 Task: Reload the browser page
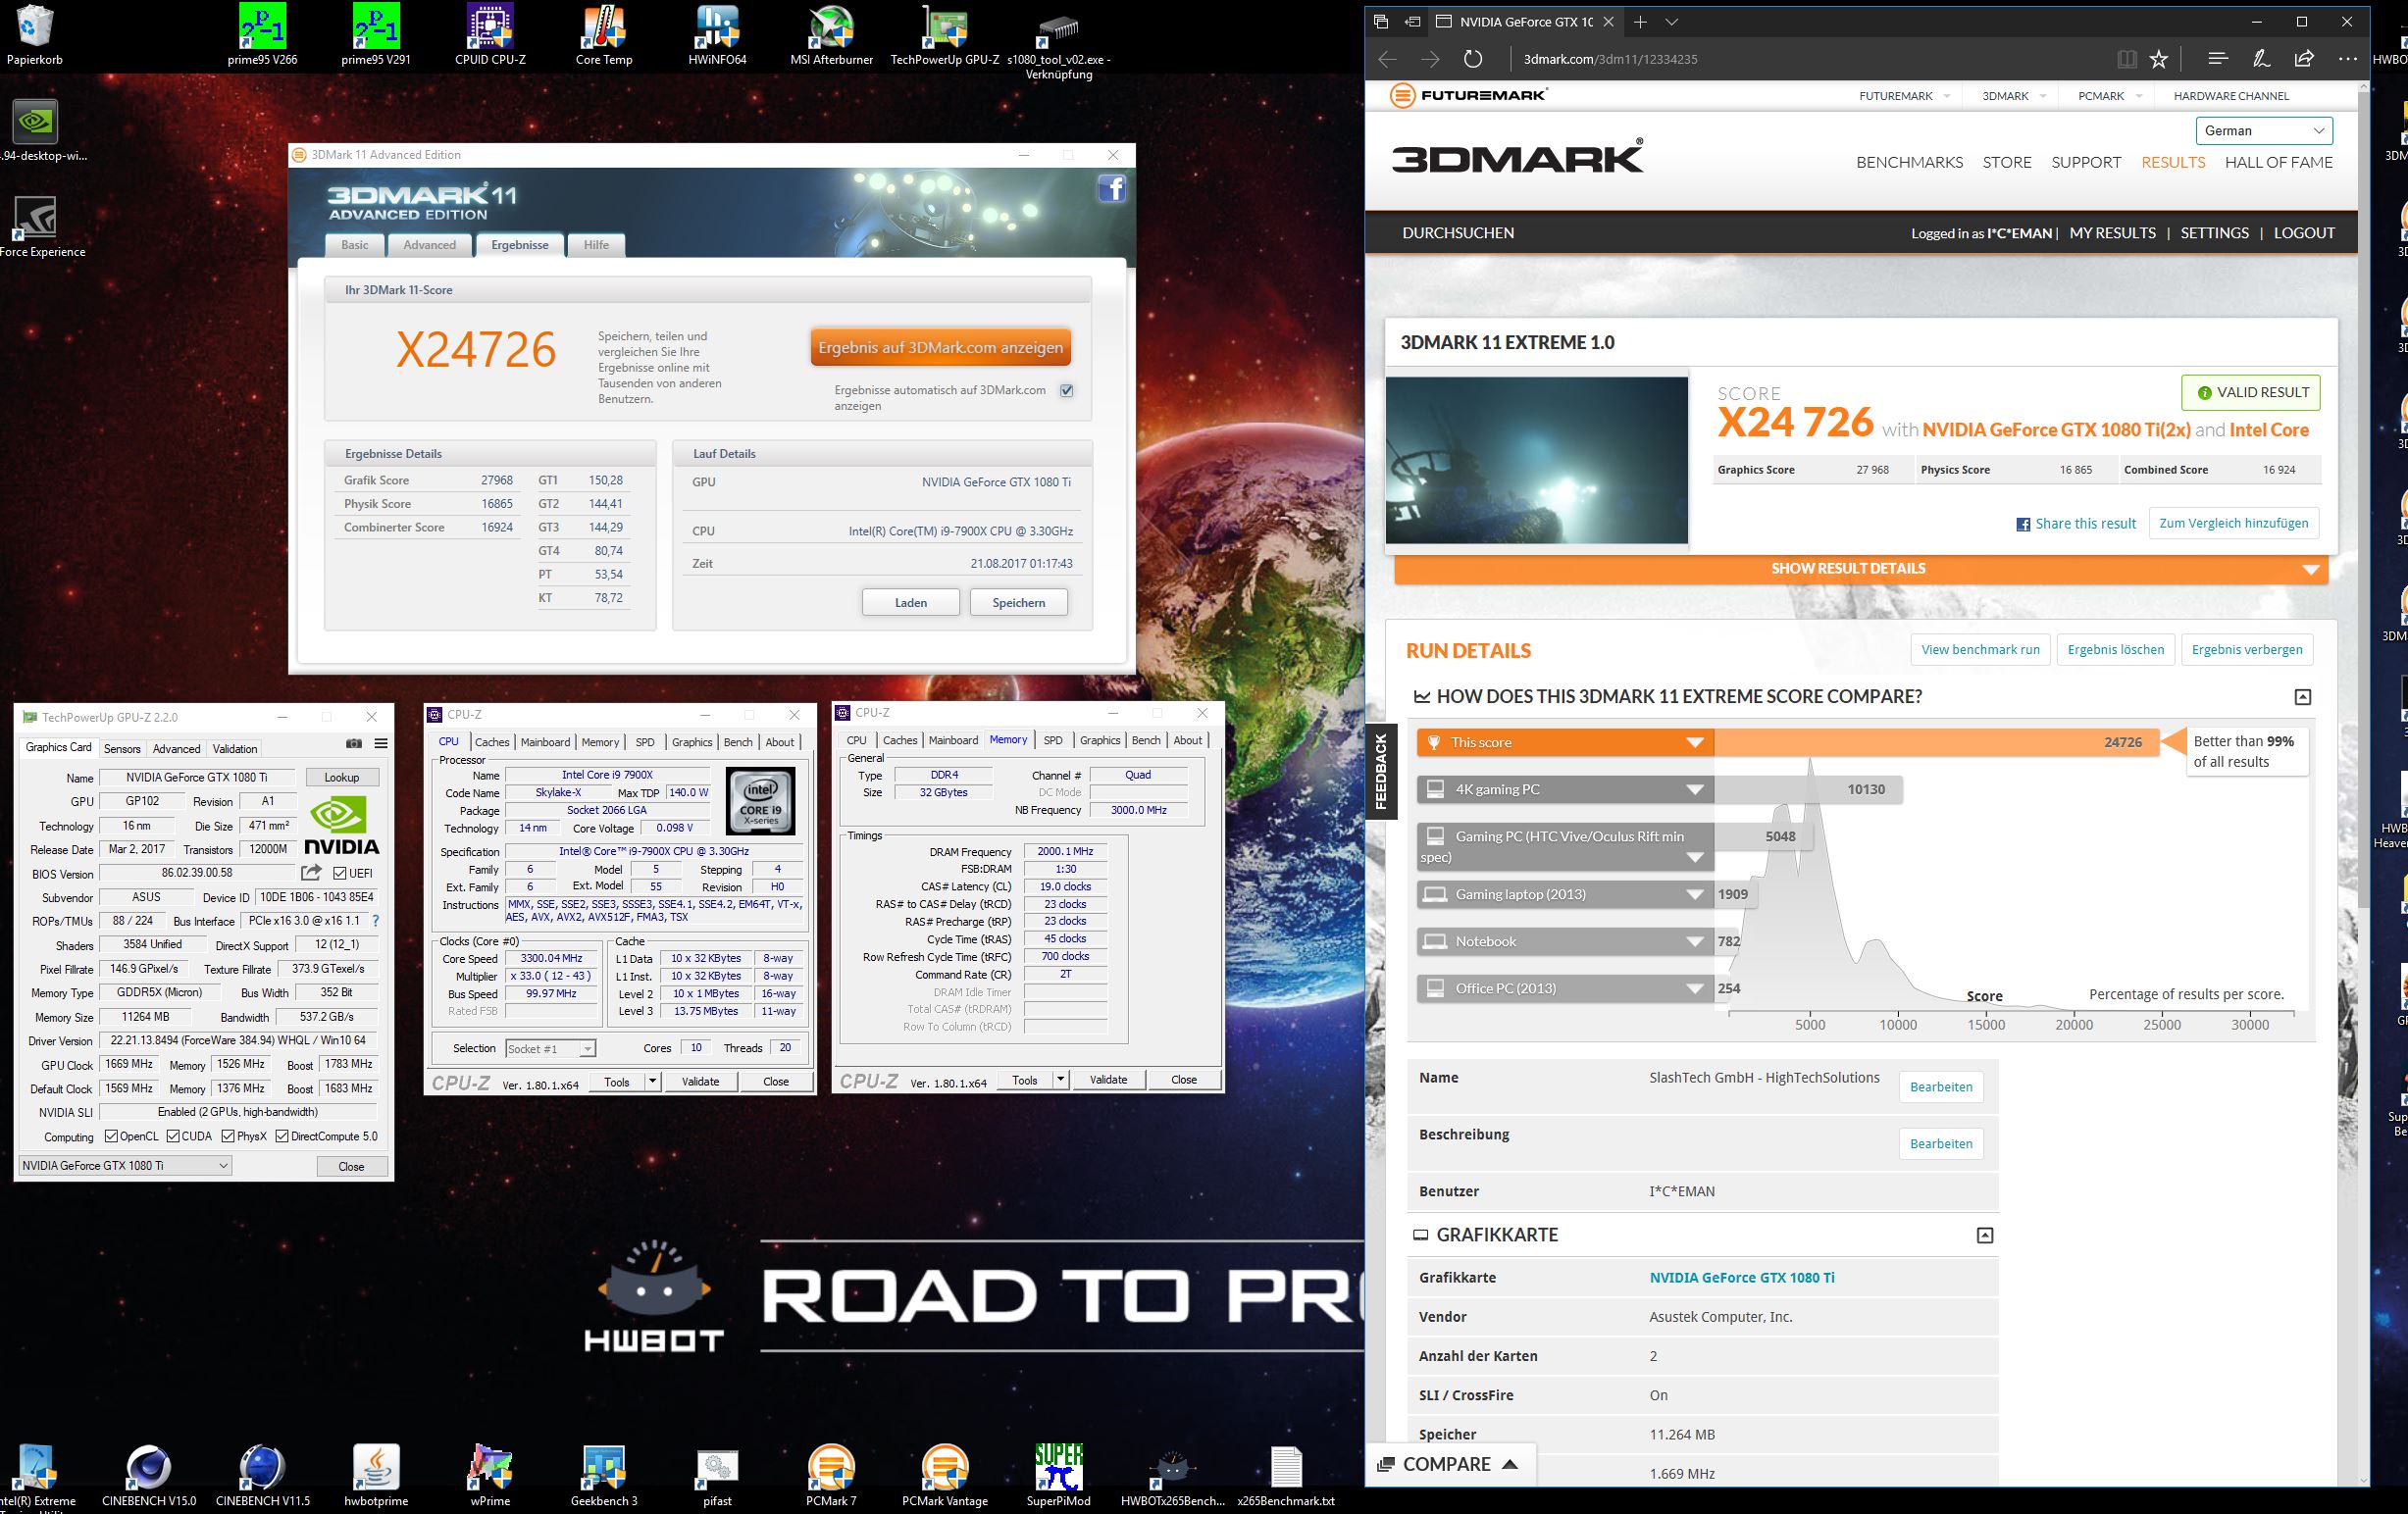(1473, 59)
